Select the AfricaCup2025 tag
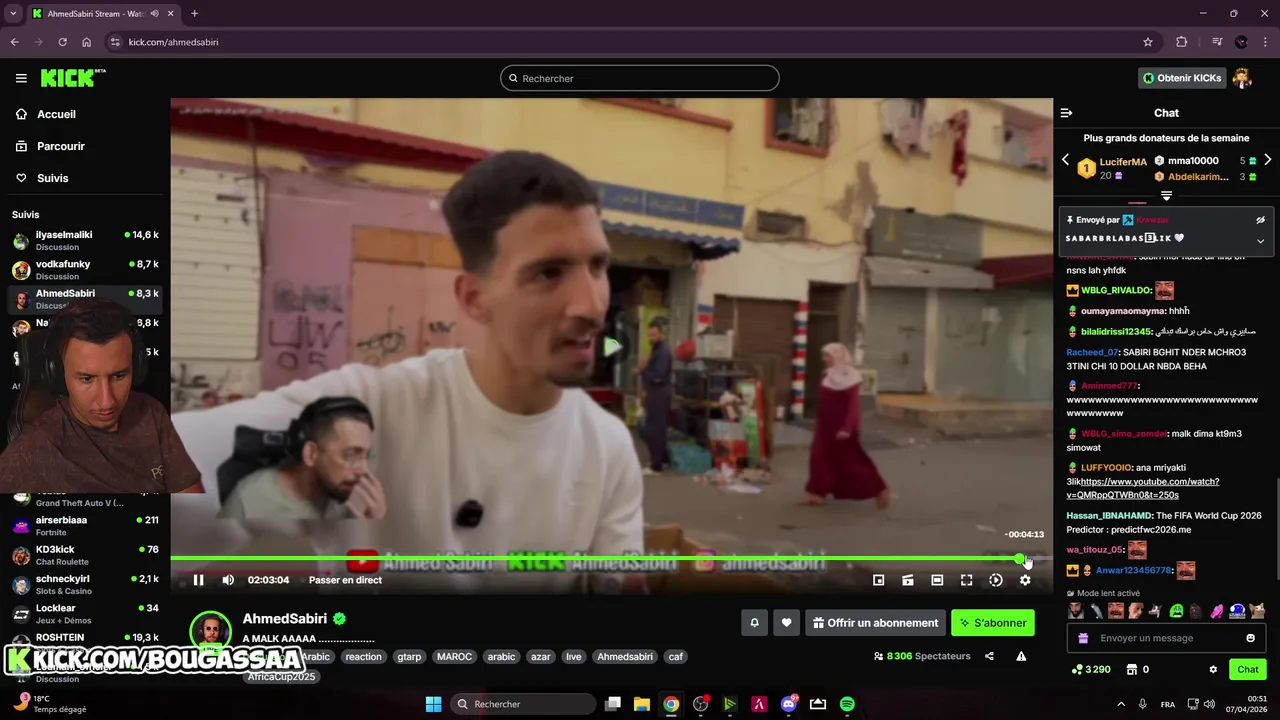 tap(282, 677)
